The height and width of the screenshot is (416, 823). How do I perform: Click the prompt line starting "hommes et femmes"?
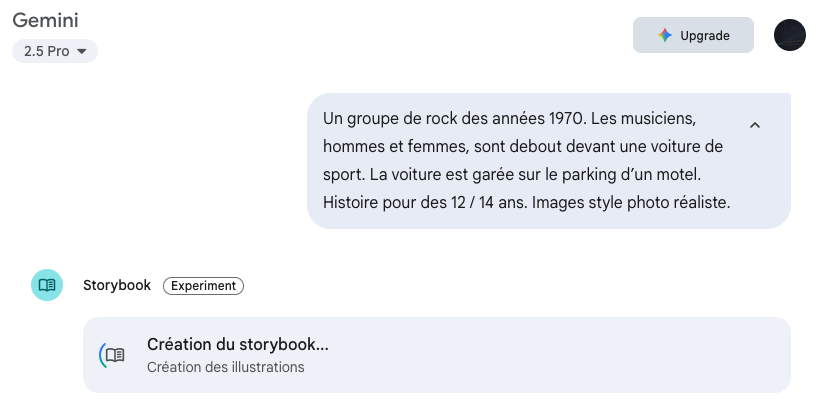point(522,147)
